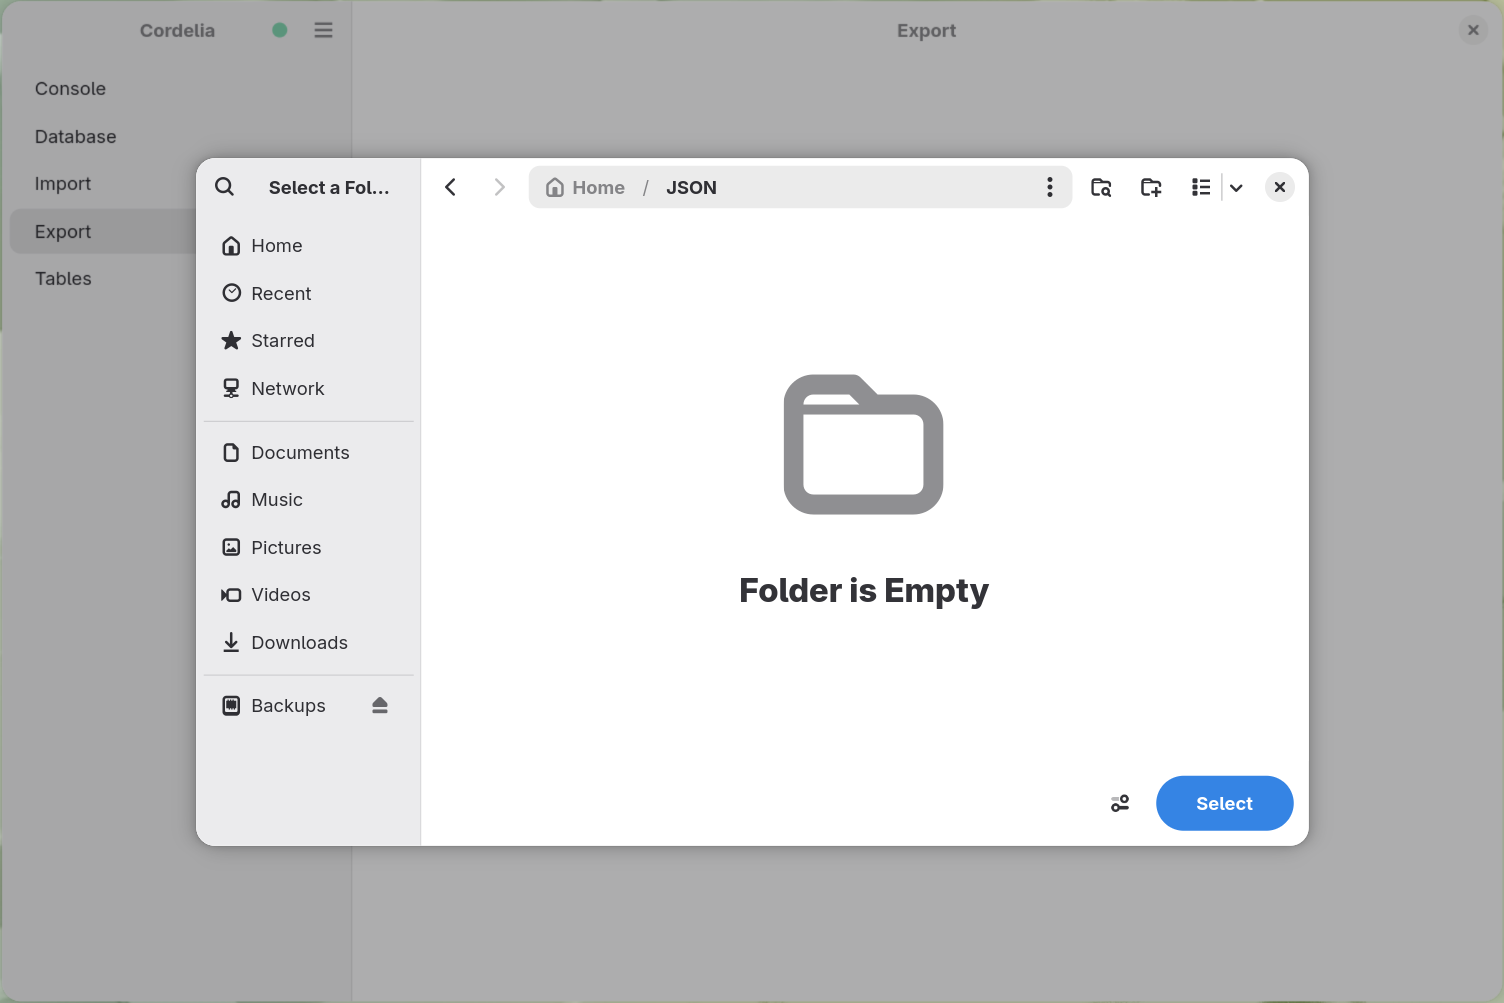The image size is (1504, 1003).
Task: Eject the Backups drive
Action: coord(380,706)
